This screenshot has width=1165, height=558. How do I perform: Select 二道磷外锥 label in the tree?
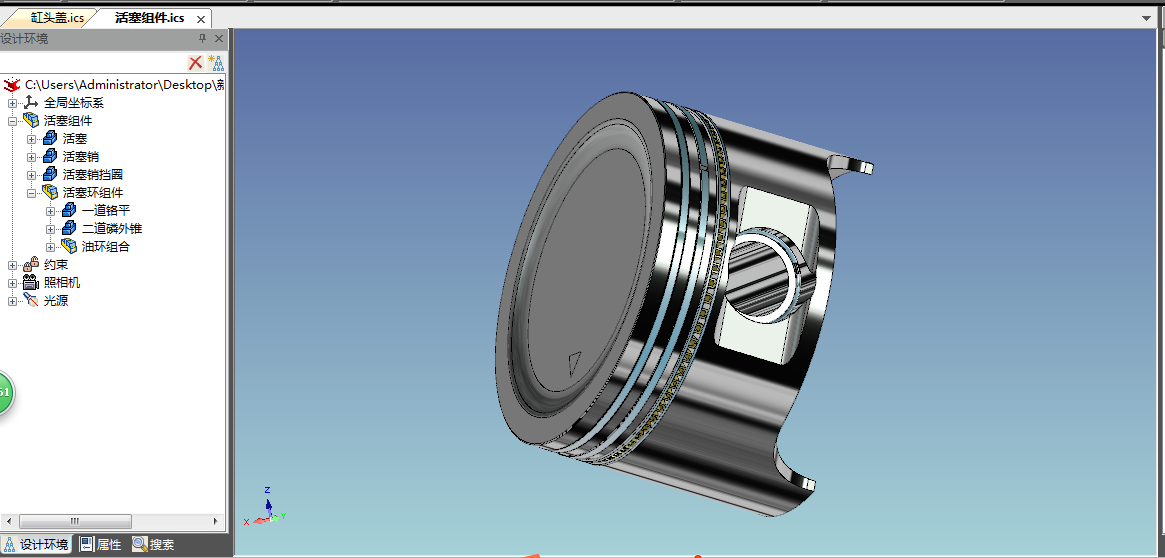[111, 228]
